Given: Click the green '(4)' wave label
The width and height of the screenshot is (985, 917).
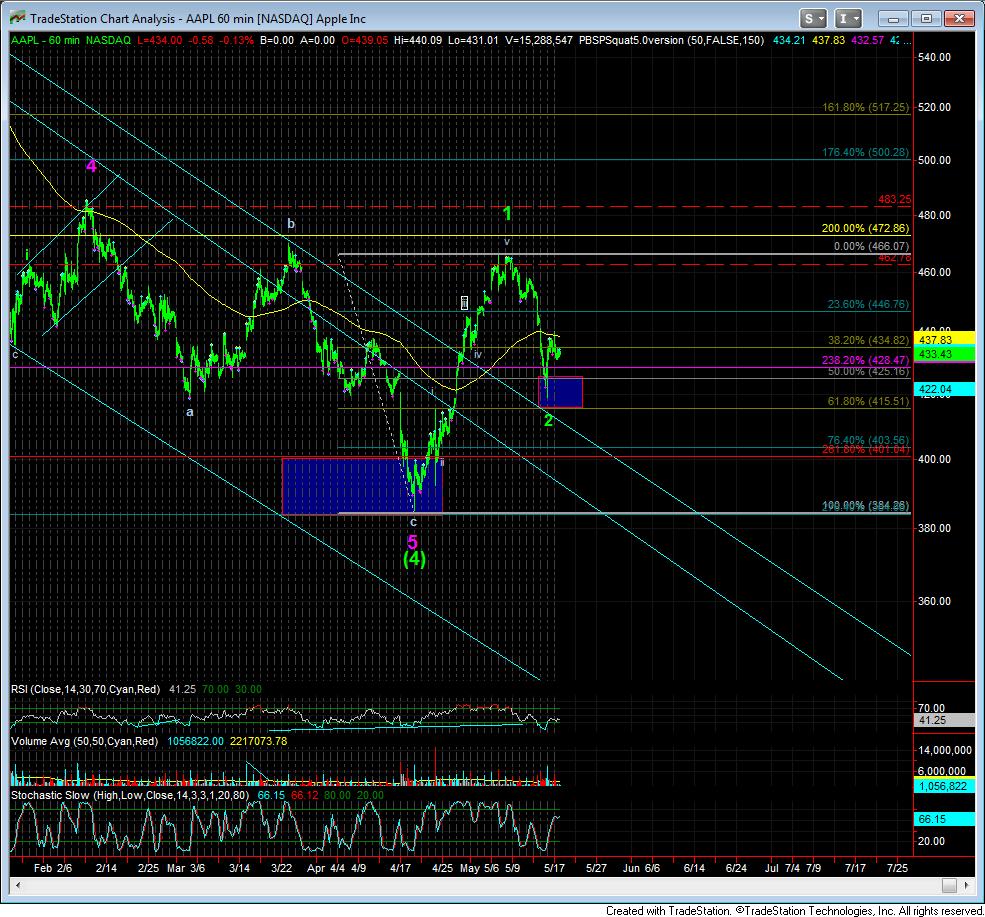Looking at the screenshot, I should [x=415, y=559].
